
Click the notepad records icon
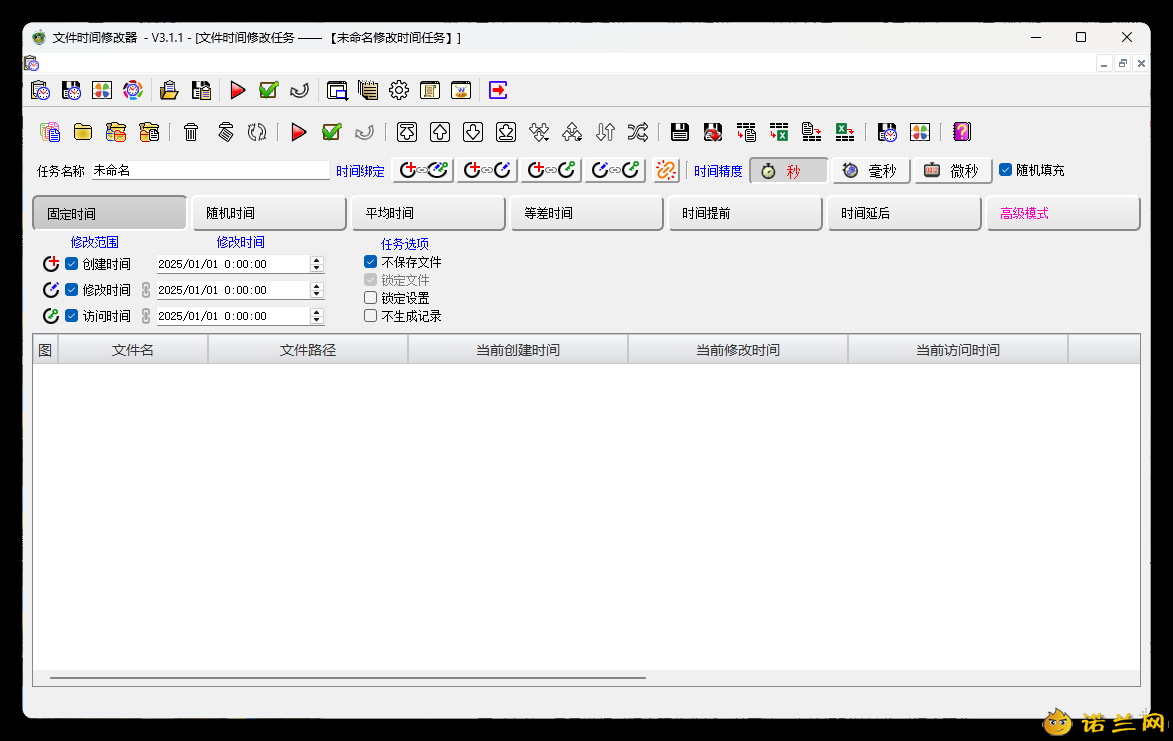click(x=367, y=90)
